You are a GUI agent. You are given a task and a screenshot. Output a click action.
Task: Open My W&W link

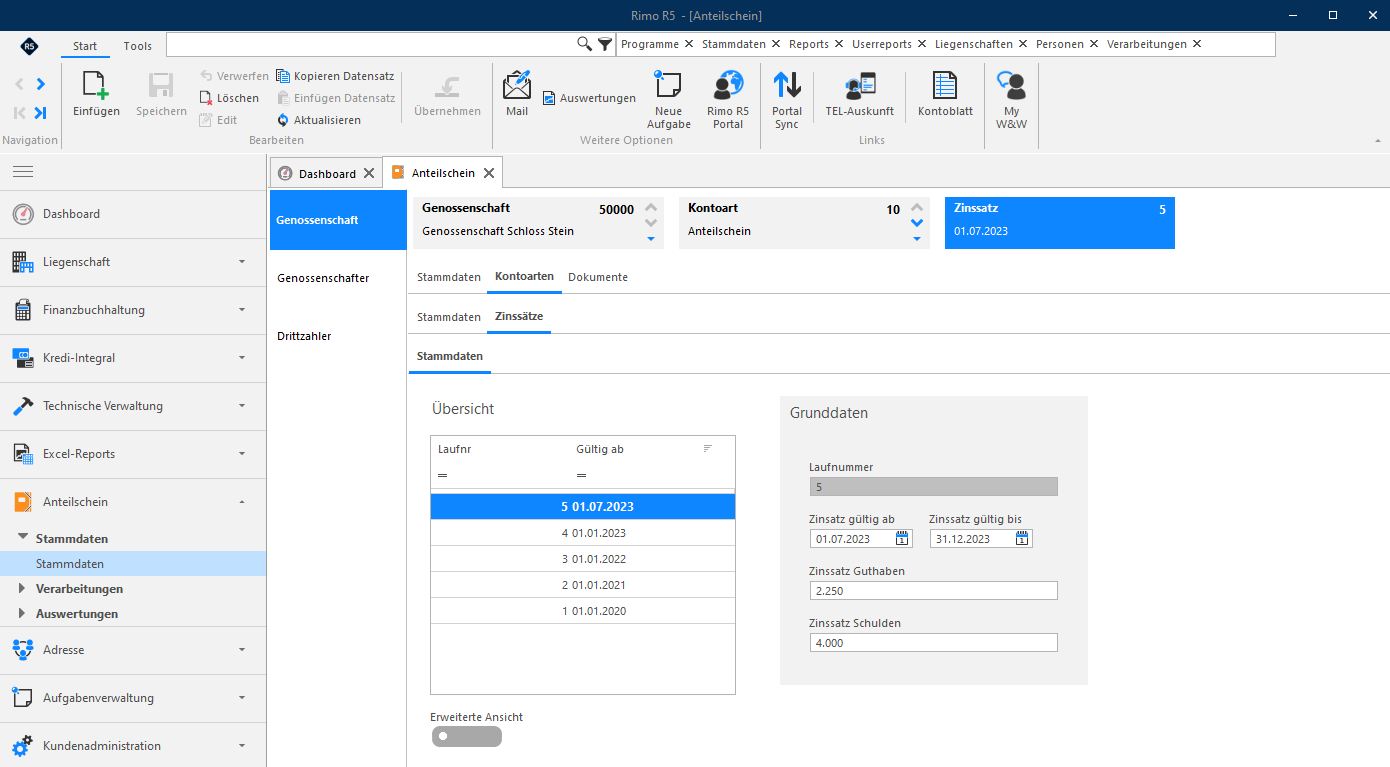1012,100
